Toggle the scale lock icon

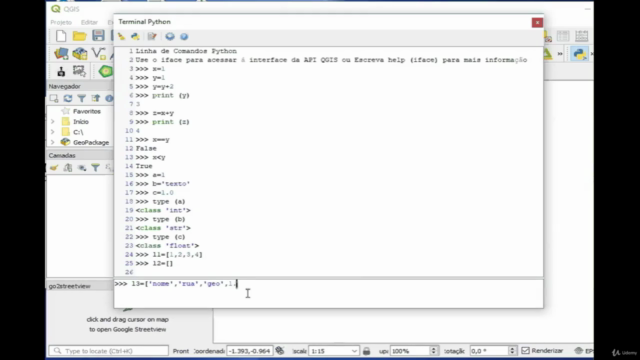pos(367,351)
